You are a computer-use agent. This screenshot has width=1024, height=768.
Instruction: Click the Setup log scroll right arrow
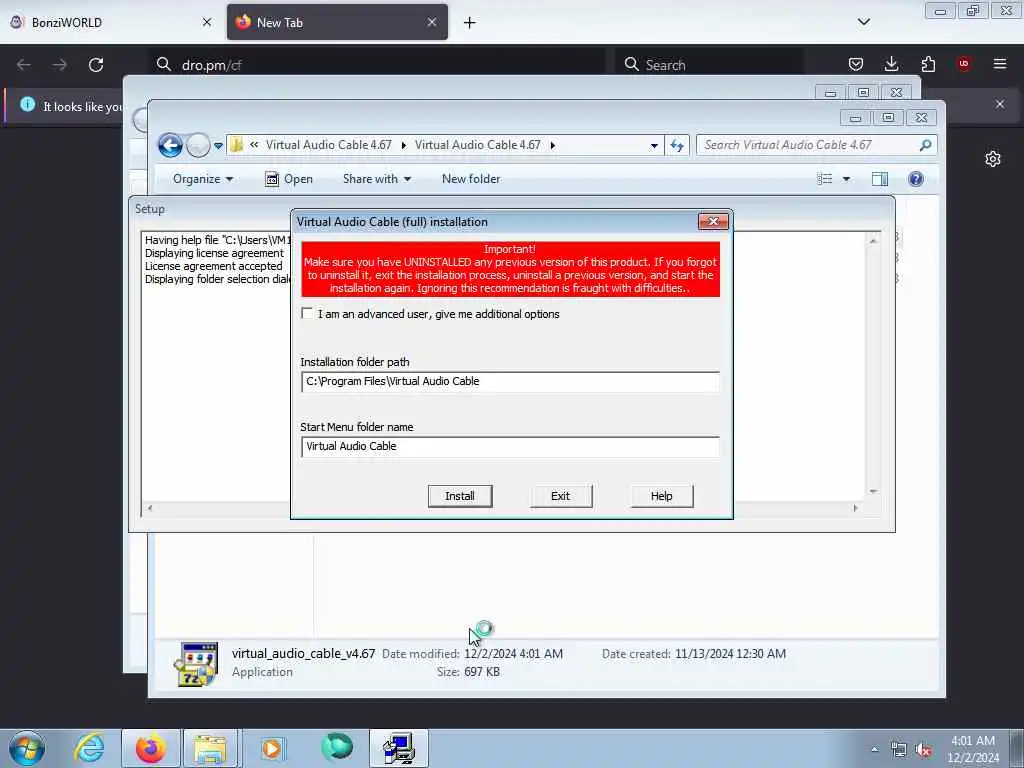(x=856, y=508)
